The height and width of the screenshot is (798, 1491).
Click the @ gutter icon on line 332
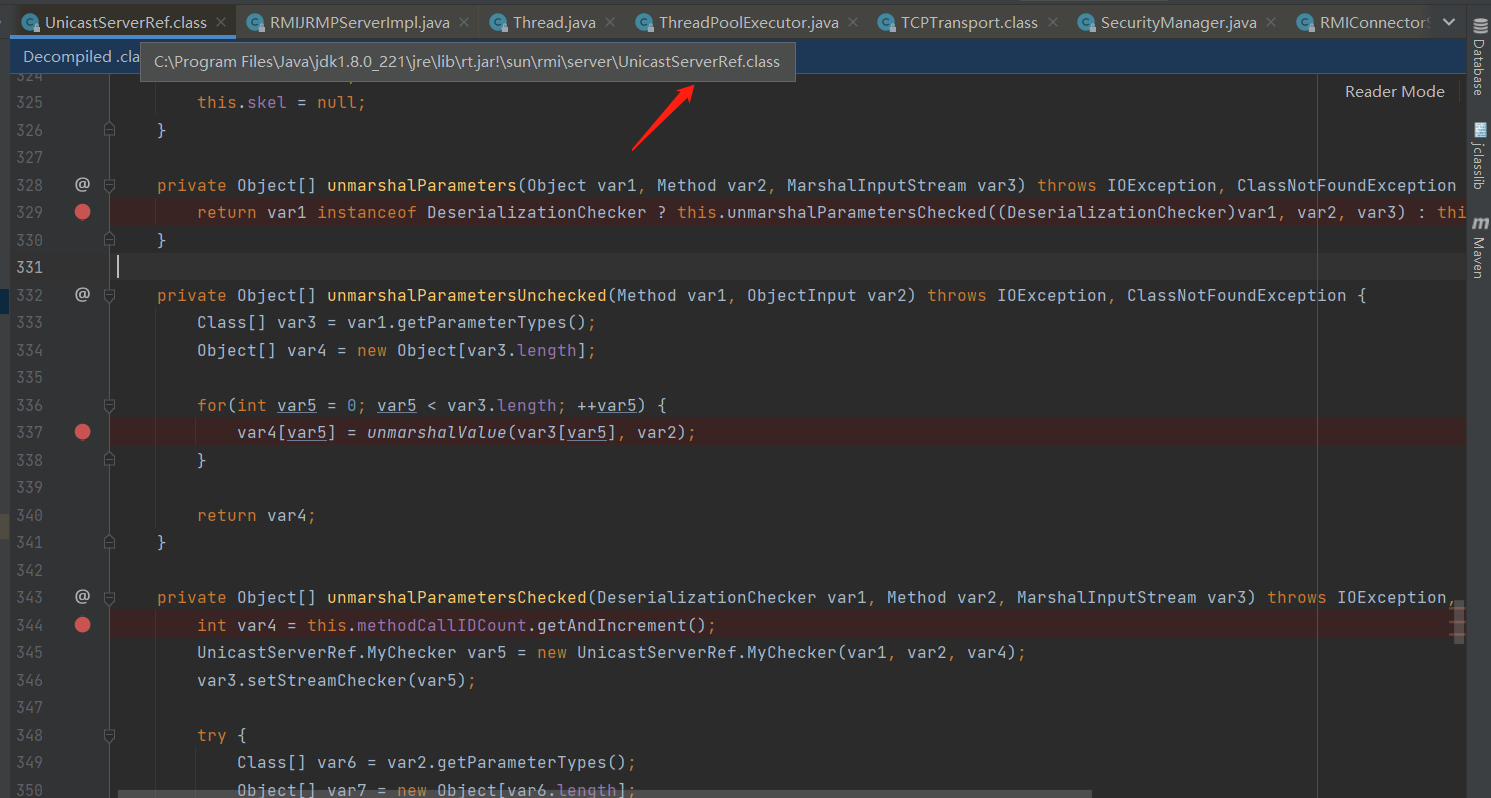click(x=82, y=294)
